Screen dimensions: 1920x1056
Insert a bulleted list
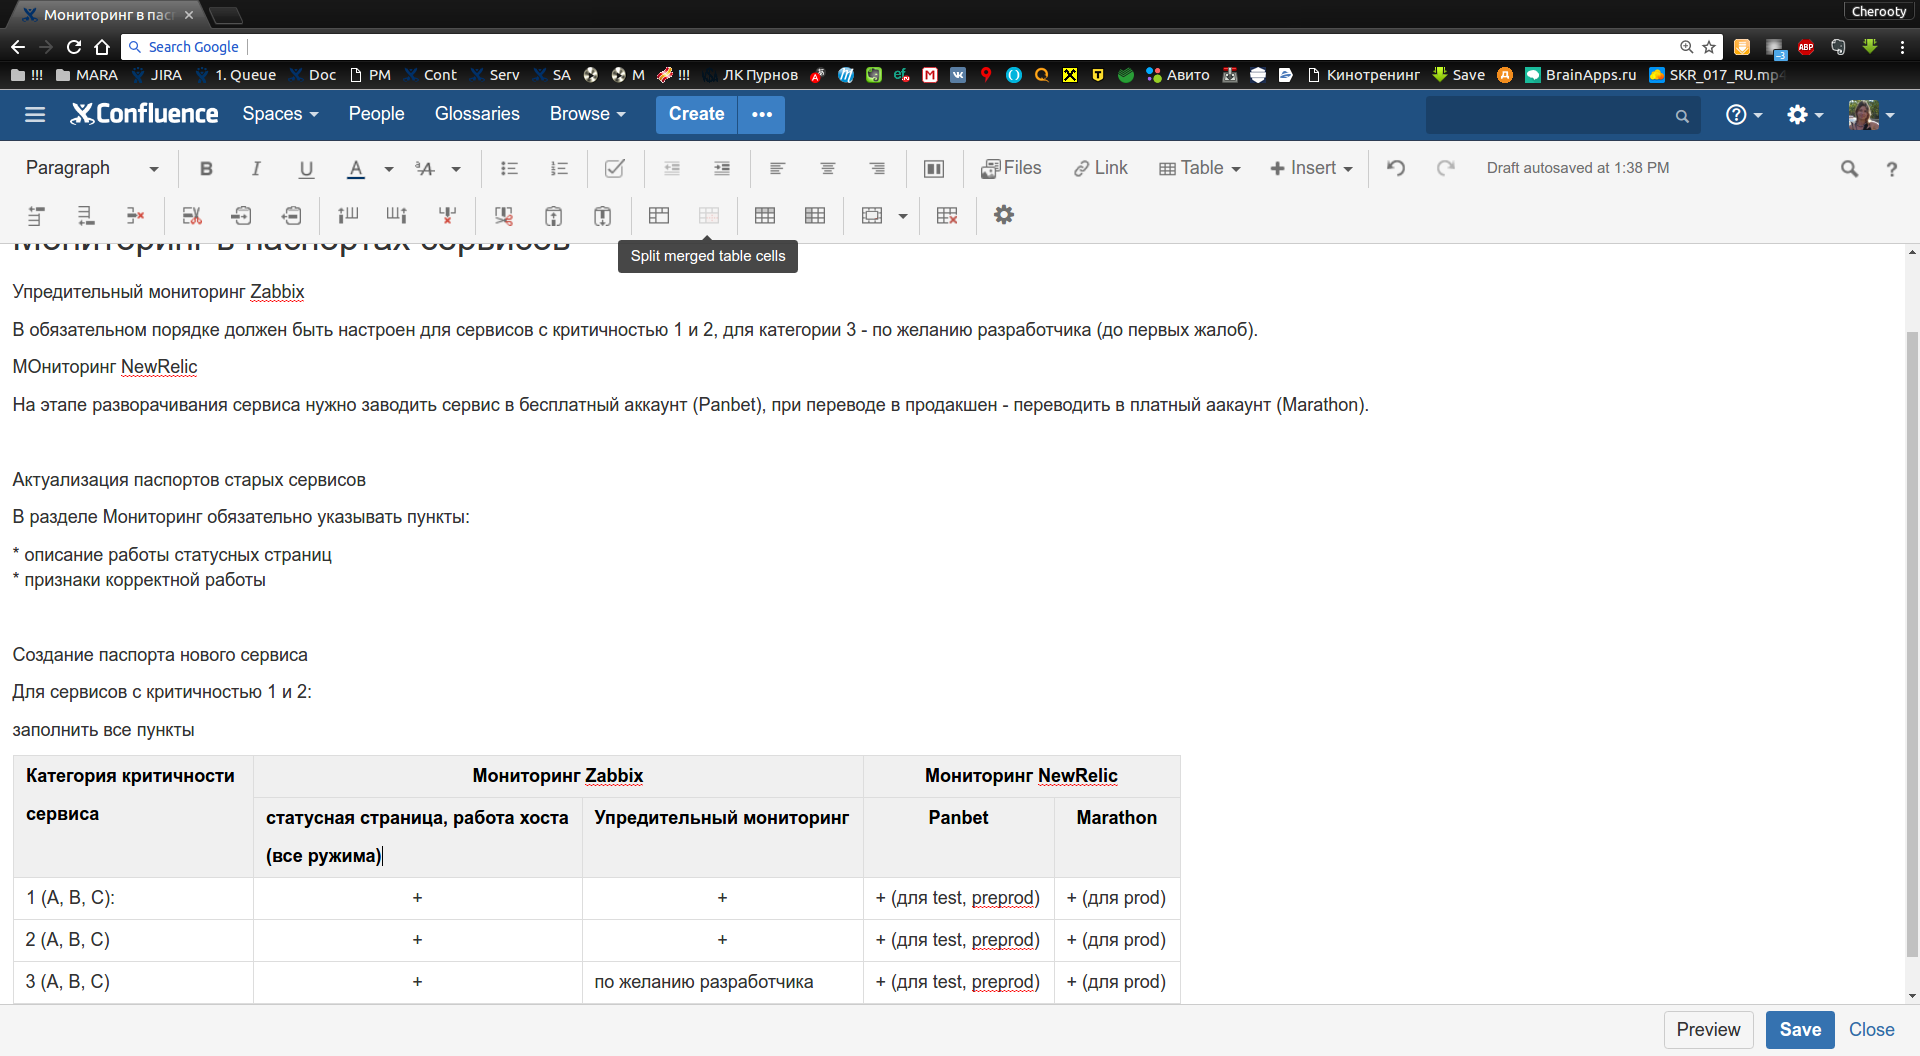(x=509, y=169)
